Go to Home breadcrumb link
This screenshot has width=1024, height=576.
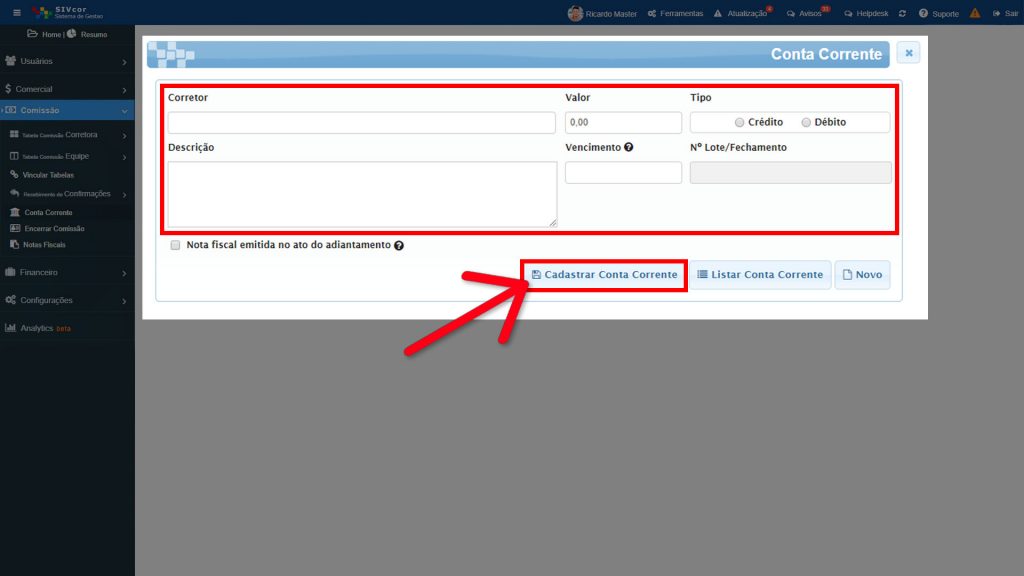(51, 35)
